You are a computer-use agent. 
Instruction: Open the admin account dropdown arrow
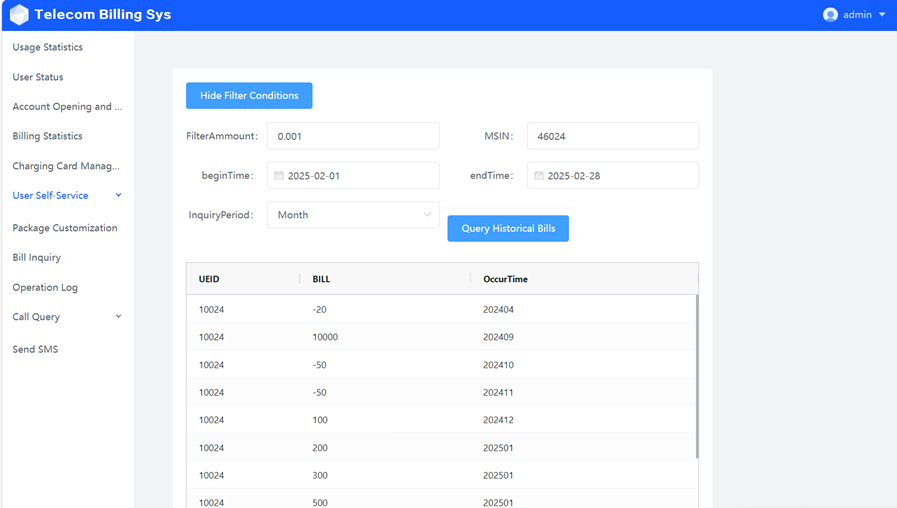coord(882,15)
